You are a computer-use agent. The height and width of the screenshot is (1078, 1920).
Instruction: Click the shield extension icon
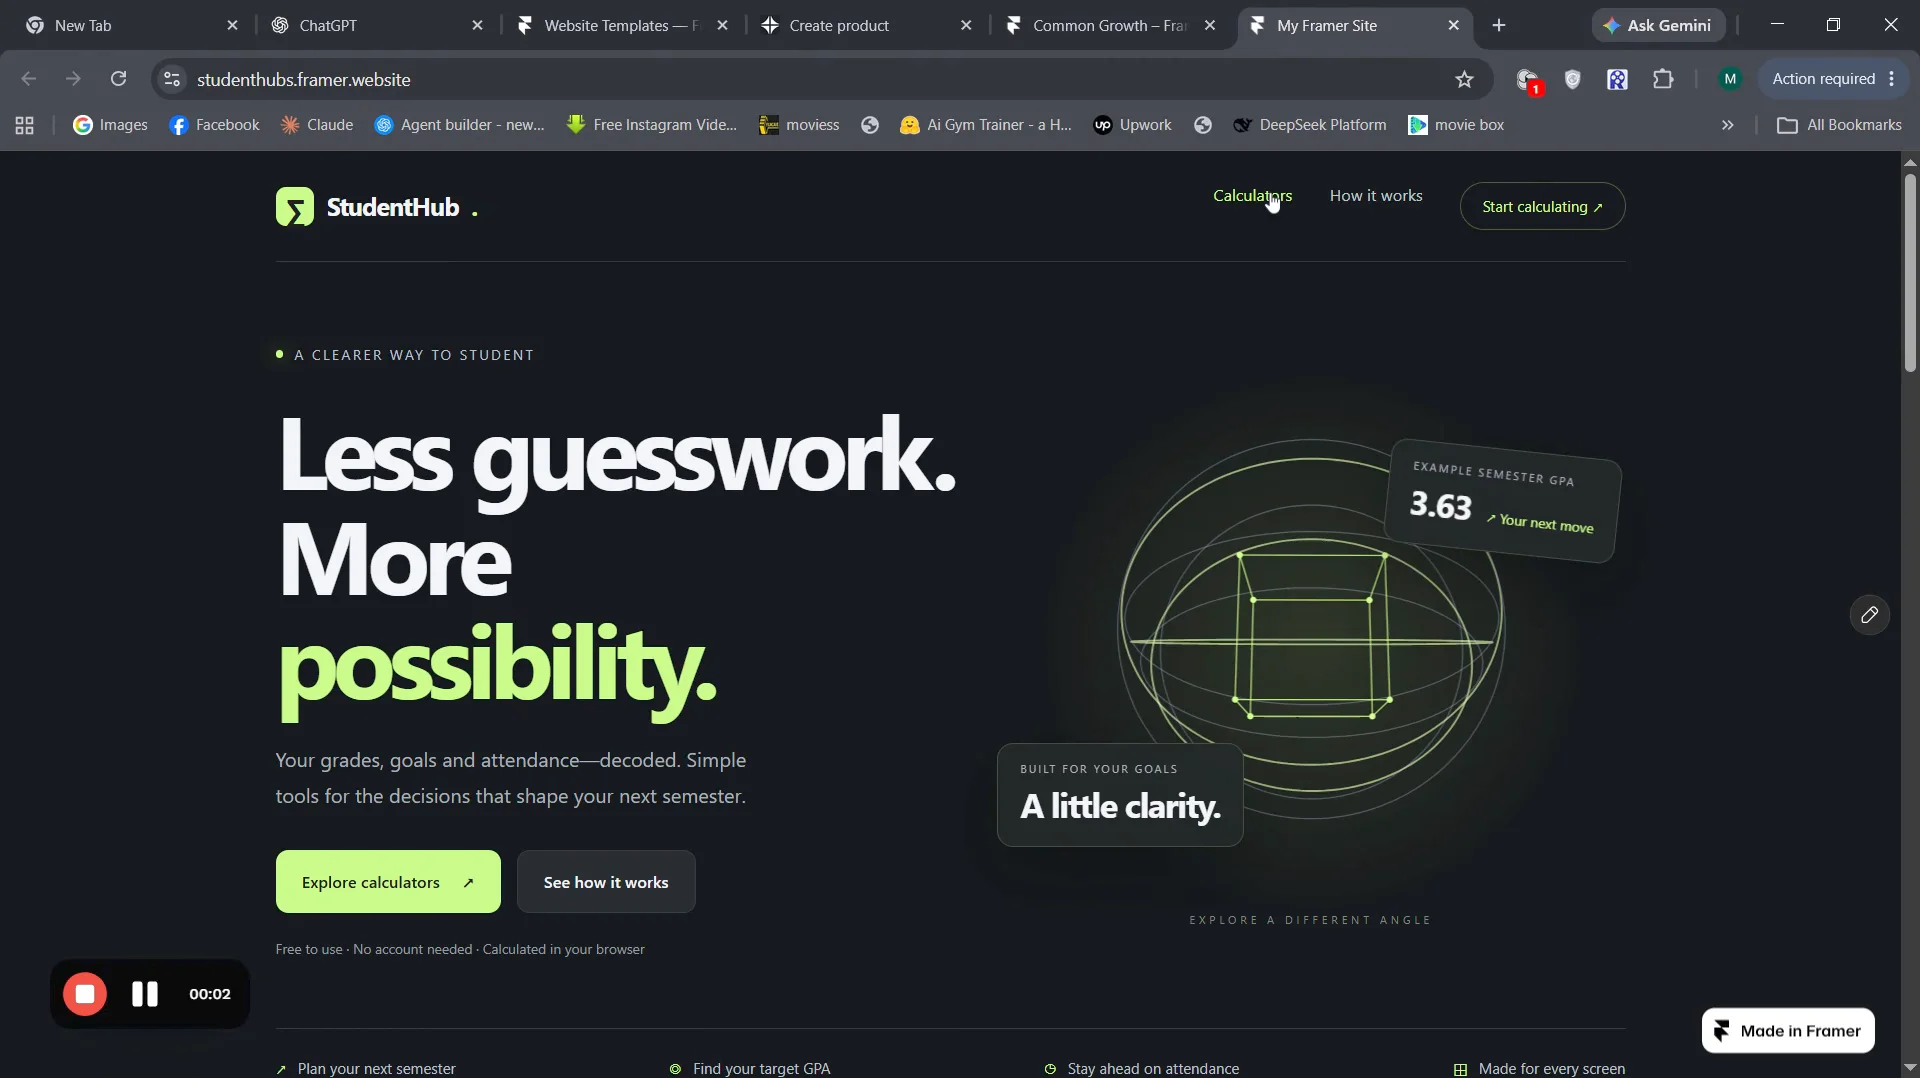1572,79
